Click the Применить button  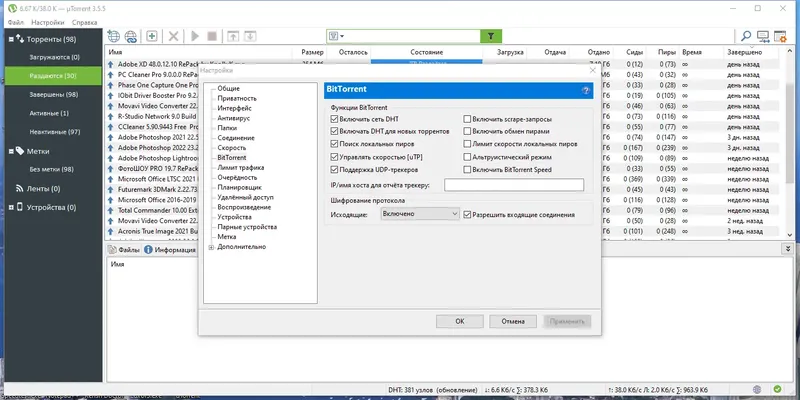click(567, 321)
